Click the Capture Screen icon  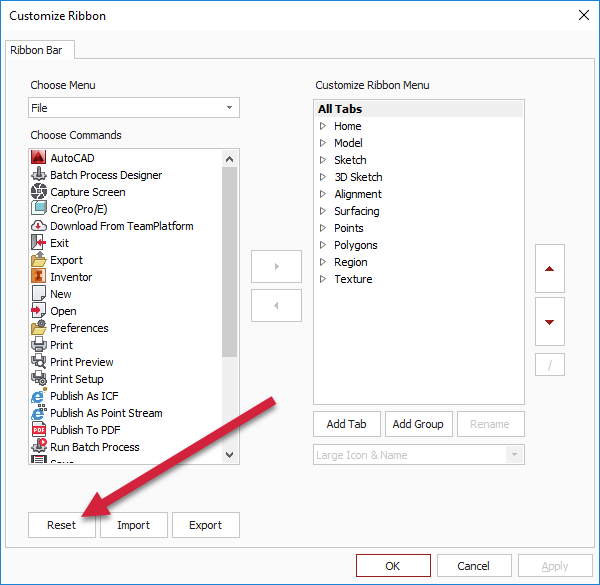(39, 192)
